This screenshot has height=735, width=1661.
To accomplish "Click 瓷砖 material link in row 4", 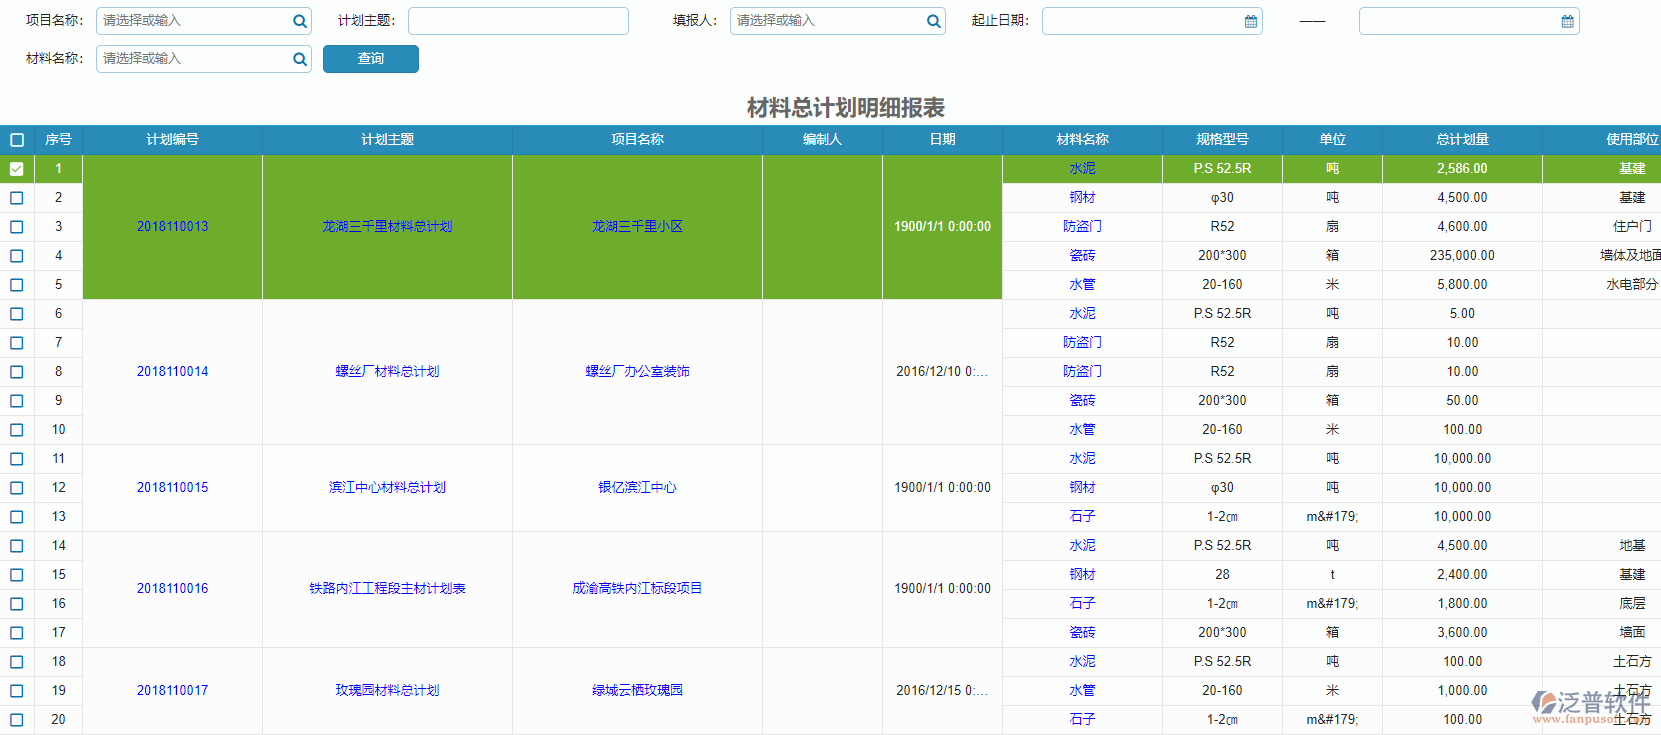I will (1083, 256).
